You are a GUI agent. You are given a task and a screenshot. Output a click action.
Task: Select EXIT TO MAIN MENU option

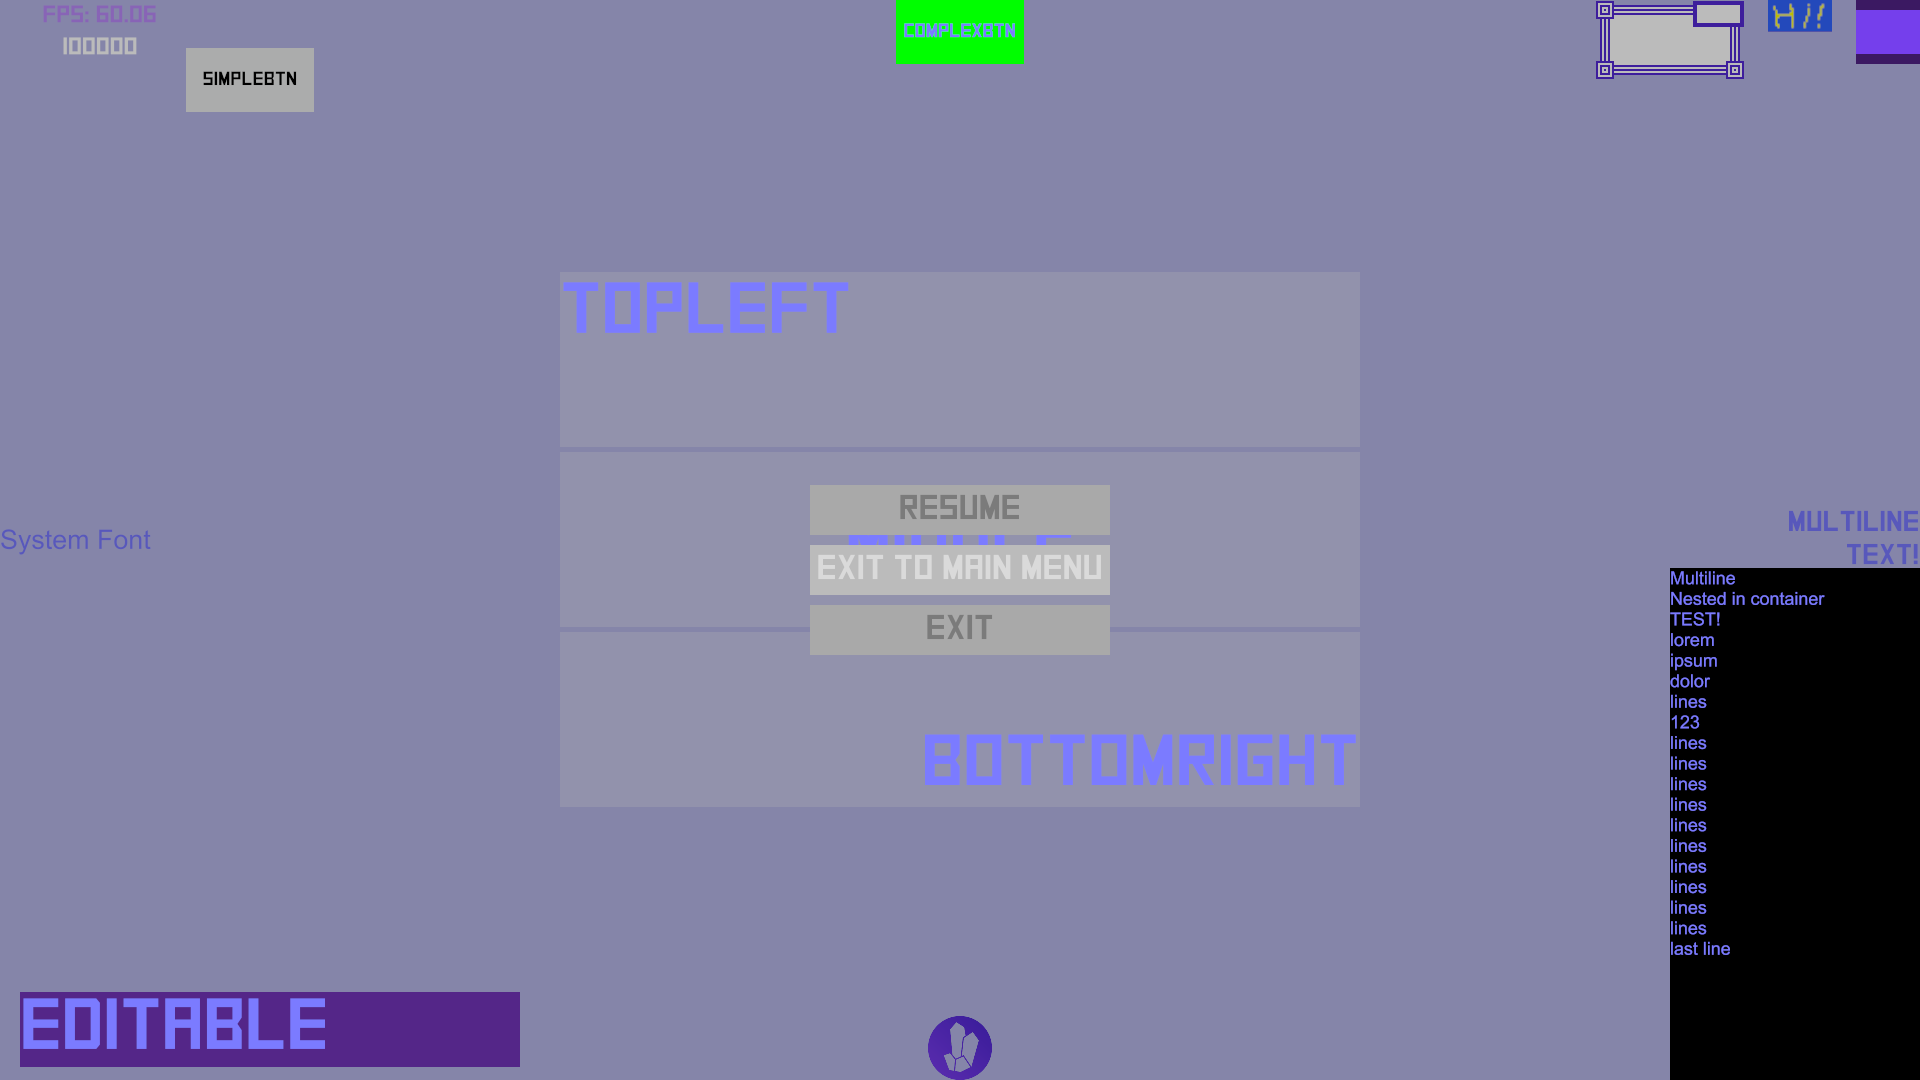(959, 568)
